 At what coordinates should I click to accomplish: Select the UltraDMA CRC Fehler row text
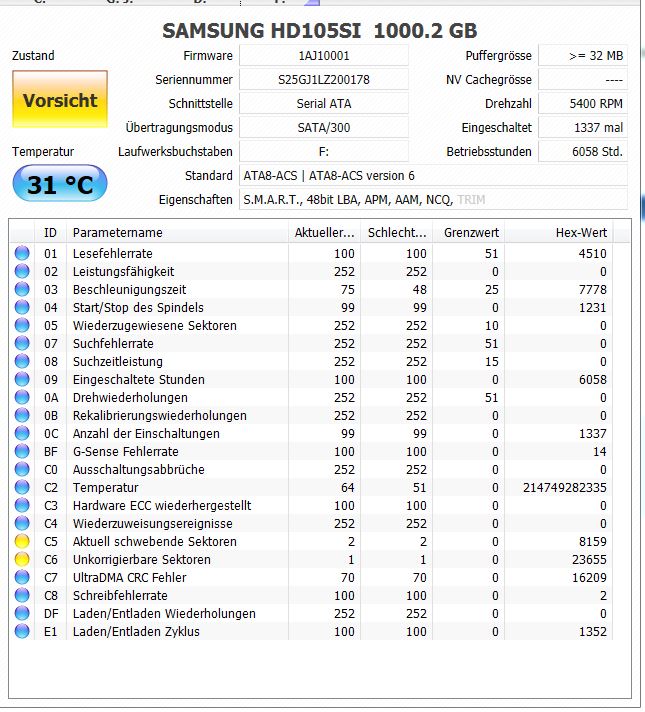tap(129, 578)
